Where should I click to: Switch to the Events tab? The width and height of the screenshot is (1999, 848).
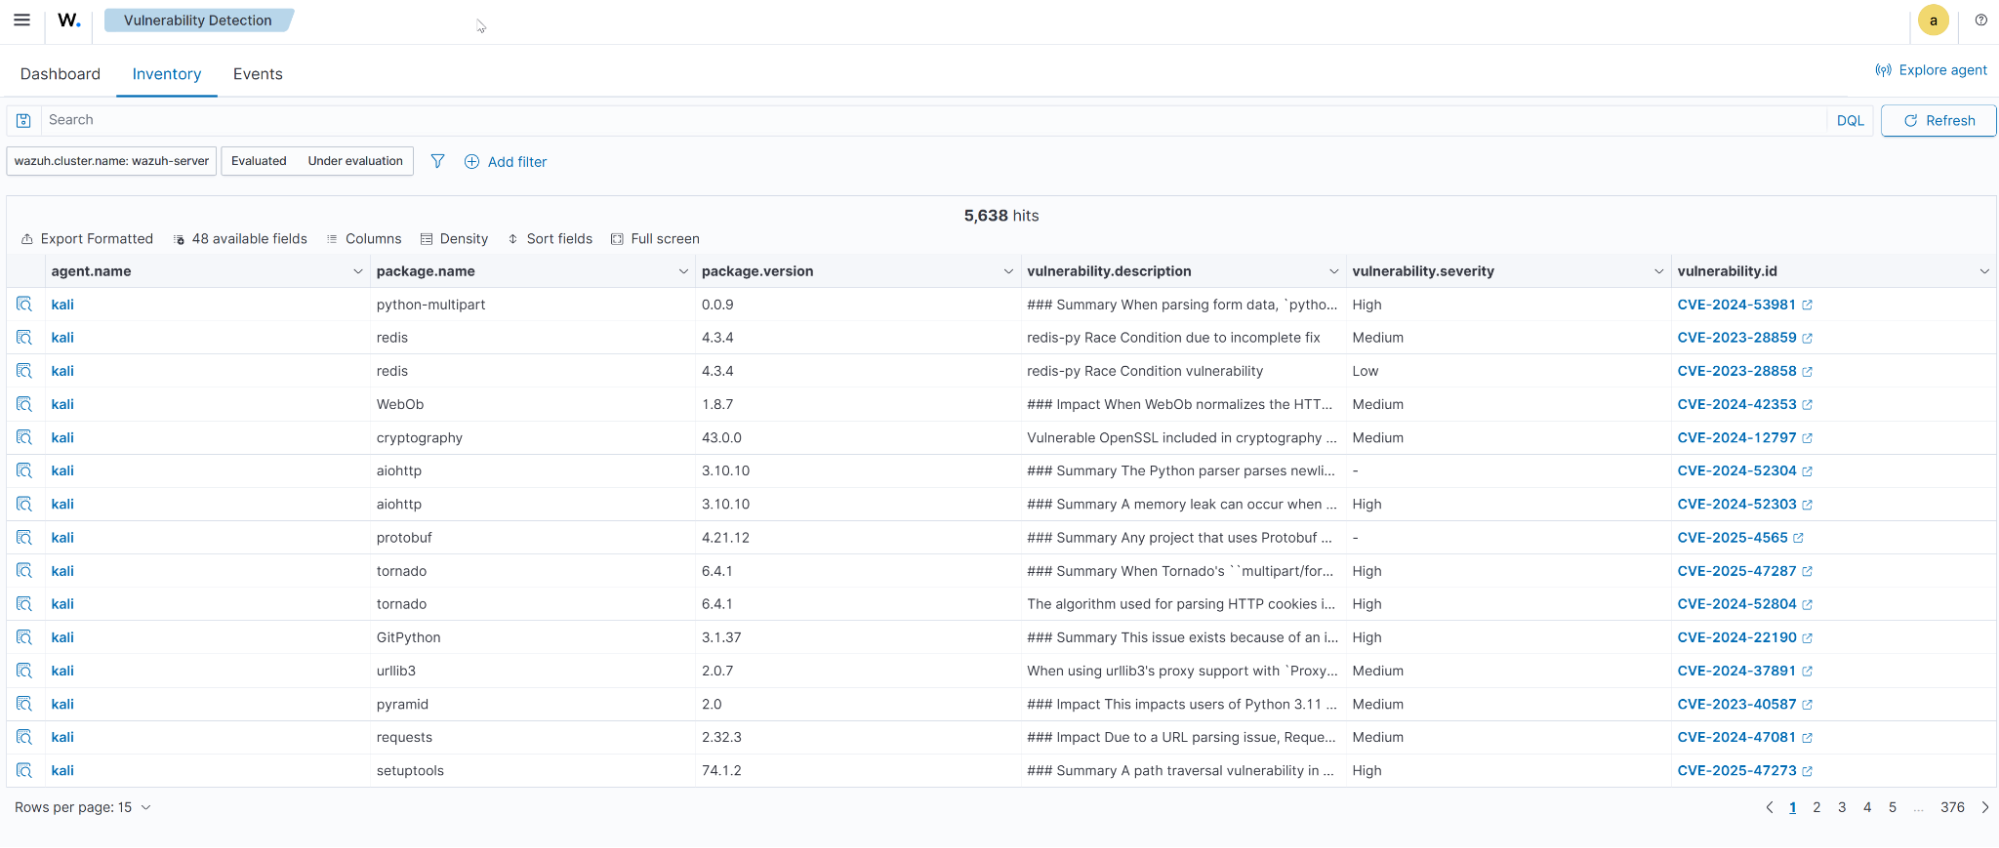click(x=258, y=74)
